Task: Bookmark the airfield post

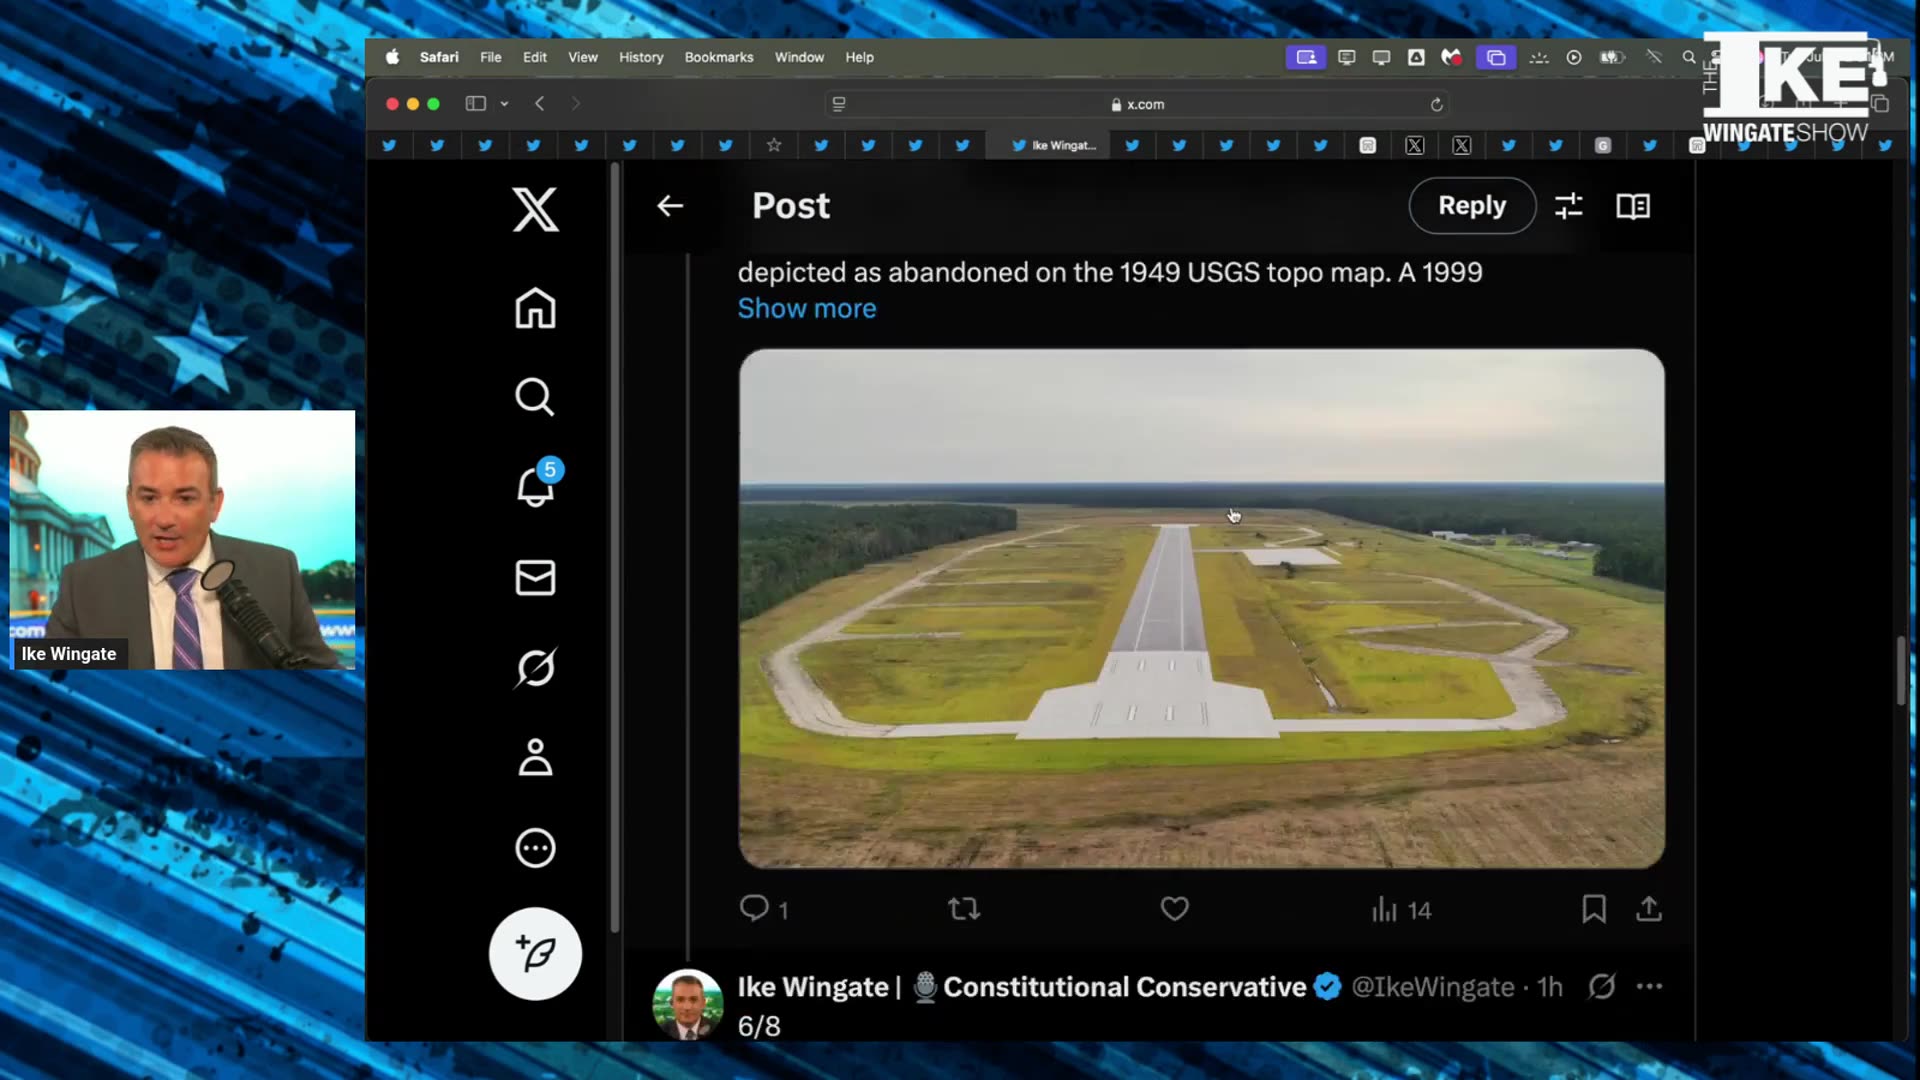Action: click(1594, 909)
